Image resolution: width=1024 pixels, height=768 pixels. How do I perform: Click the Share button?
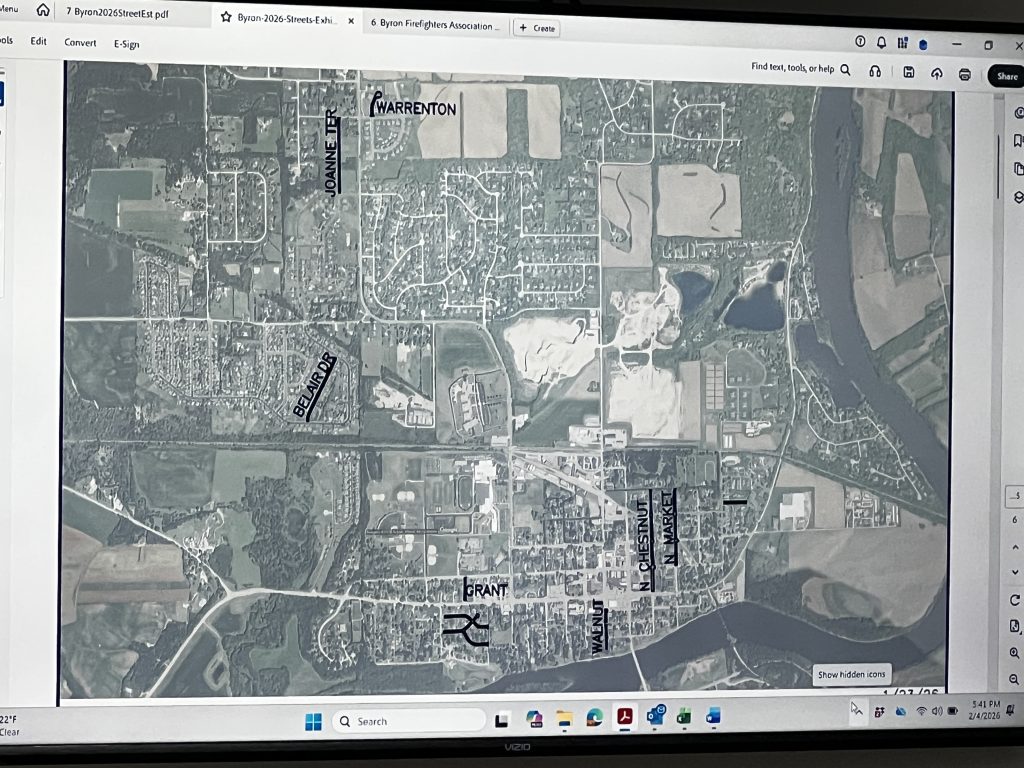pos(1005,77)
